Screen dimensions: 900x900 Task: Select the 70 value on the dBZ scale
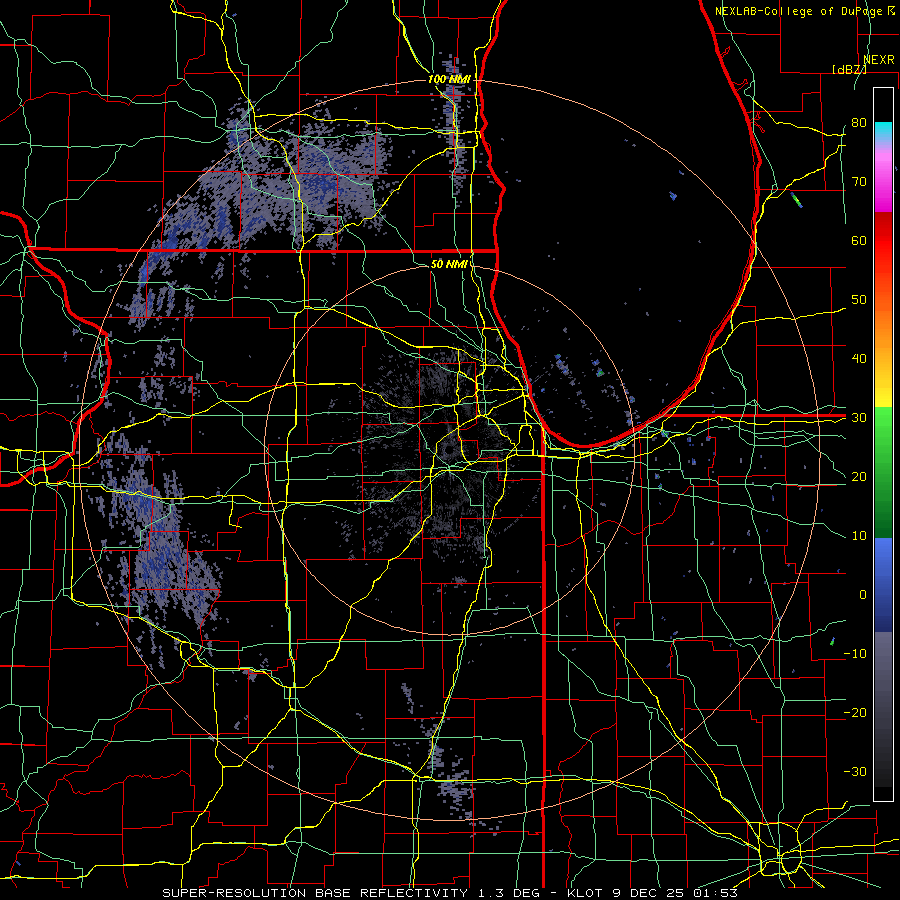(x=859, y=182)
